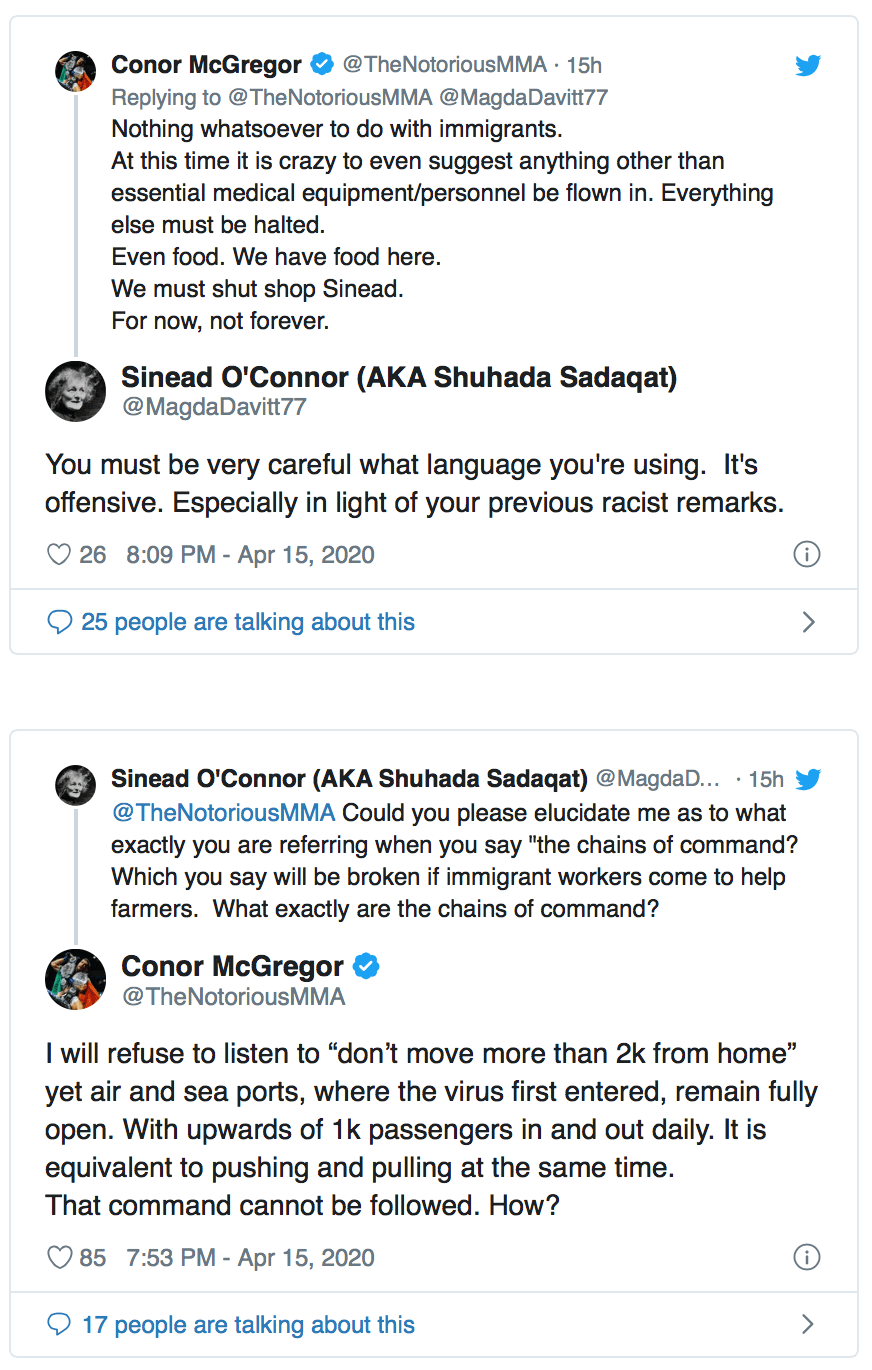Viewport: 872px width, 1370px height.
Task: Click the info icon on the bottom tweet
Action: tap(807, 1257)
